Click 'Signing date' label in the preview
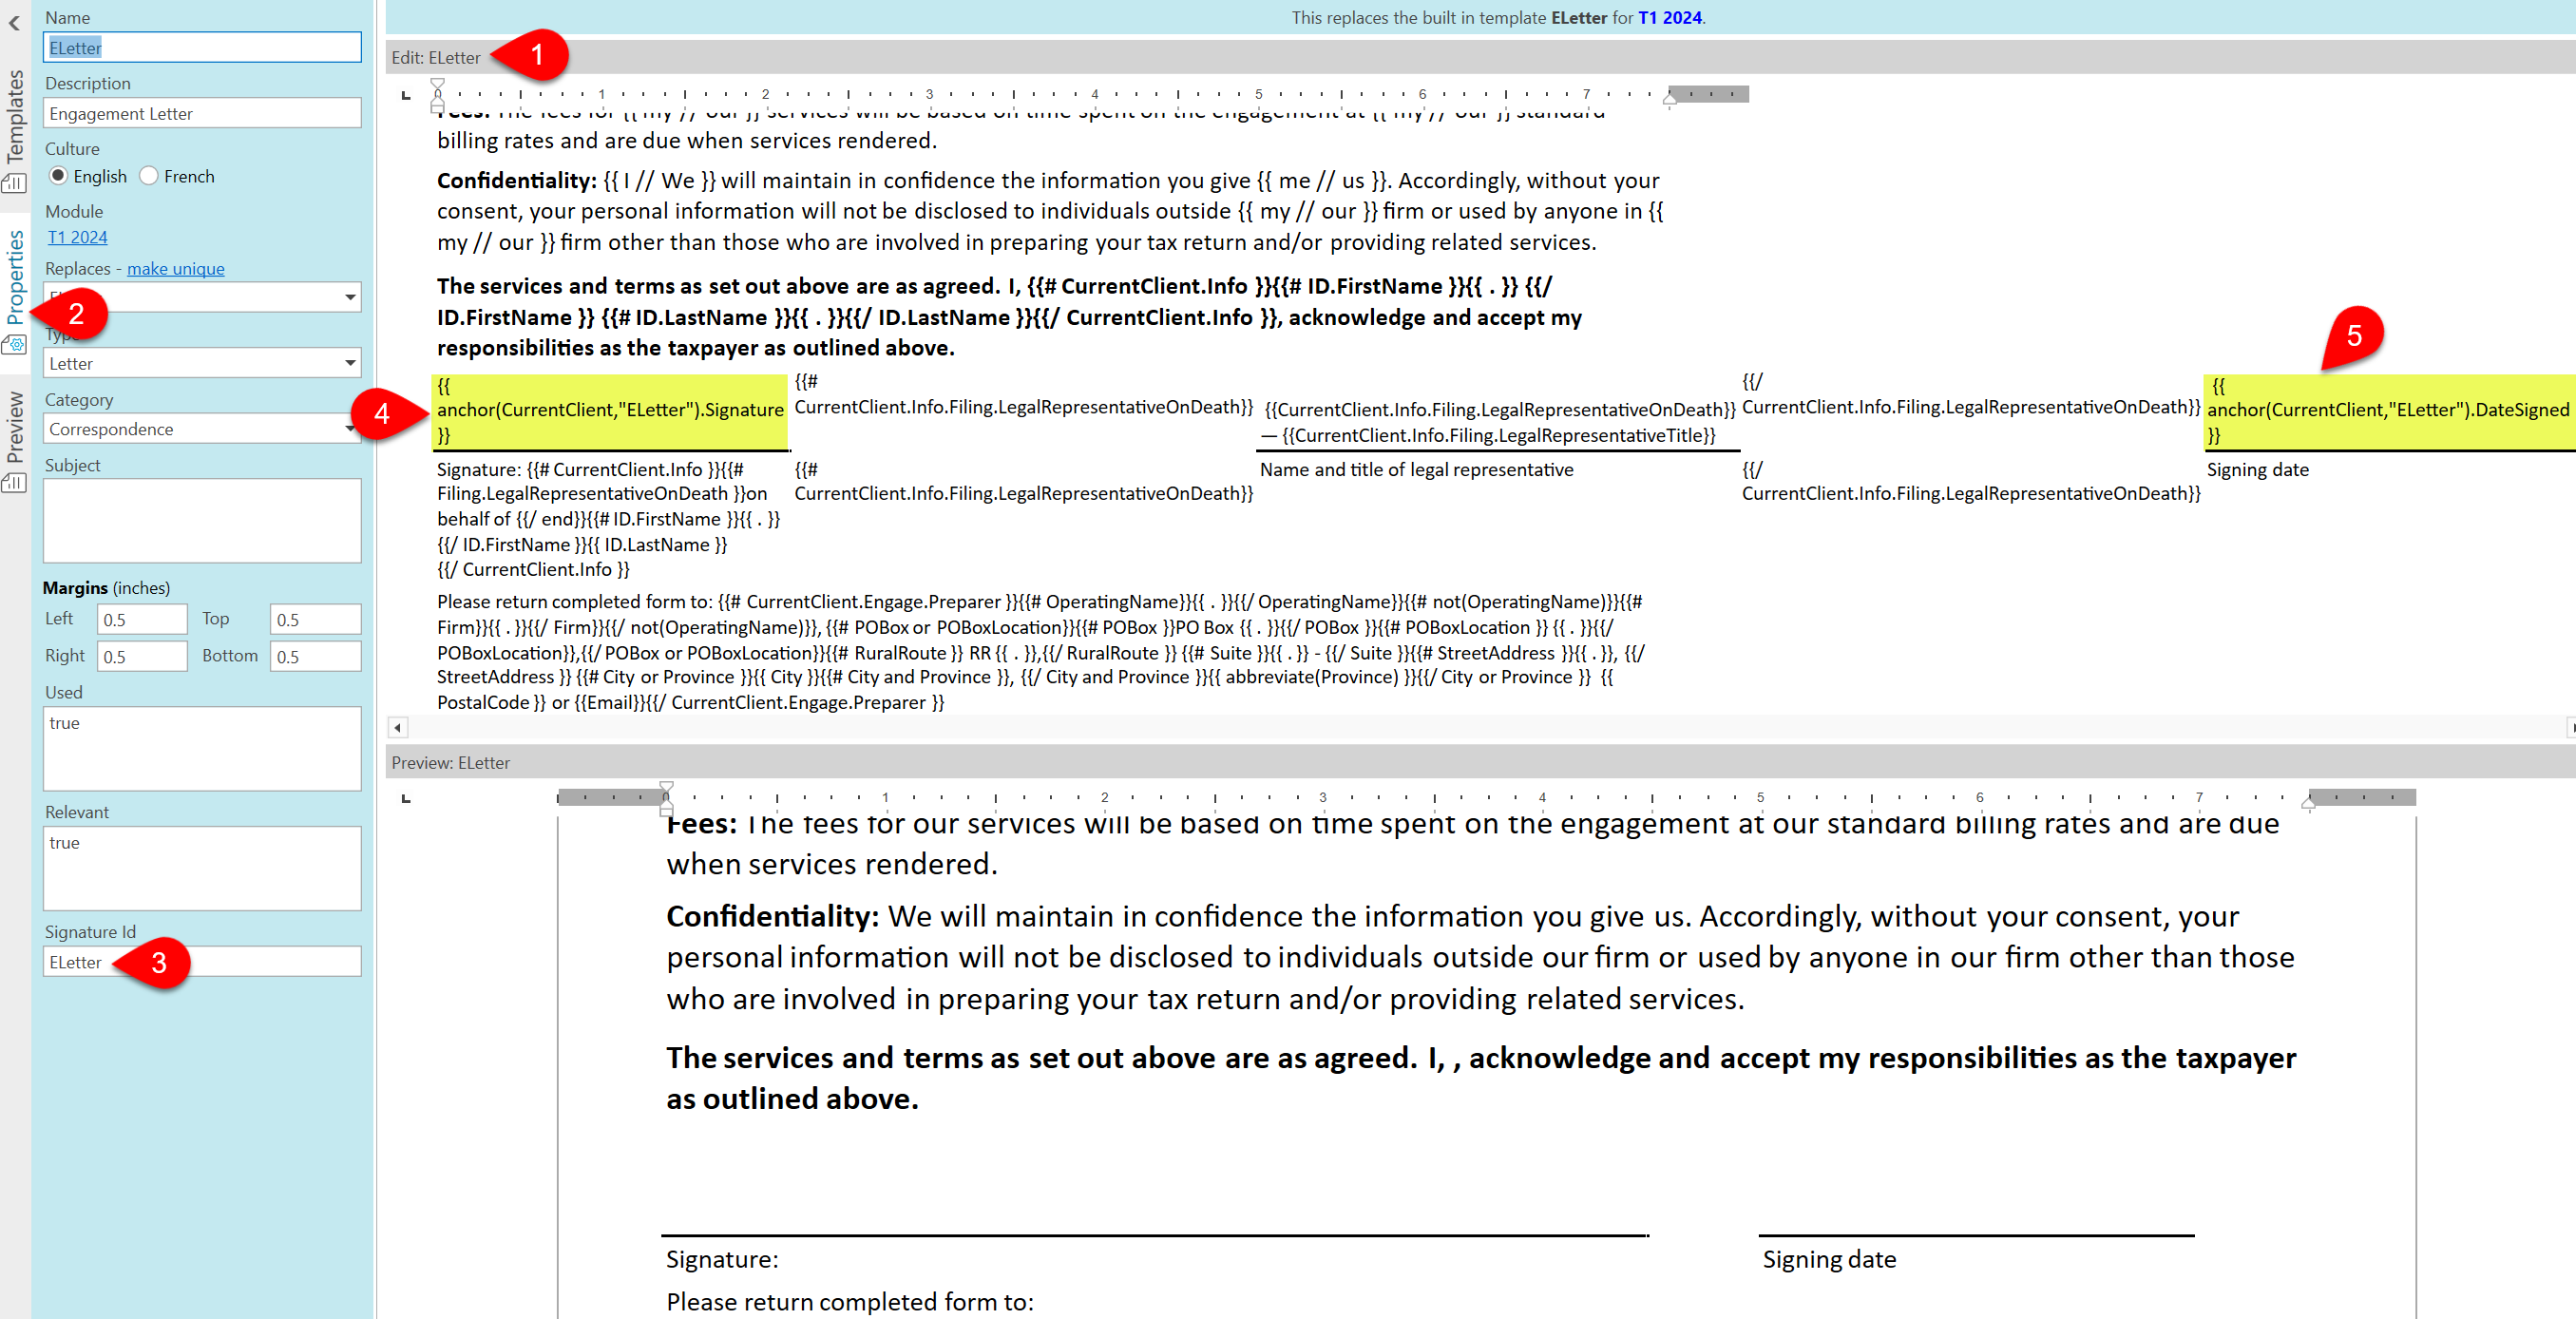2576x1319 pixels. 1828,1259
